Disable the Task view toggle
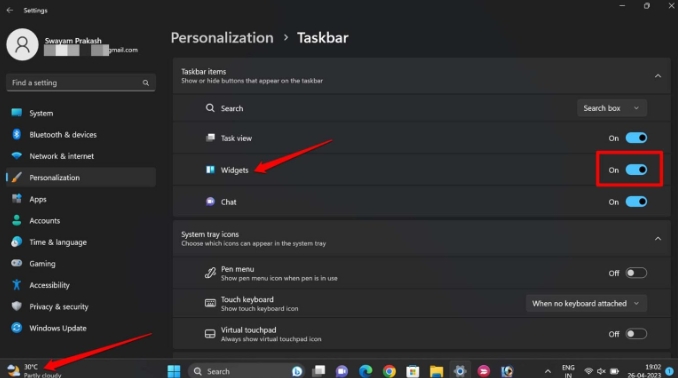The width and height of the screenshot is (678, 378). coord(636,138)
